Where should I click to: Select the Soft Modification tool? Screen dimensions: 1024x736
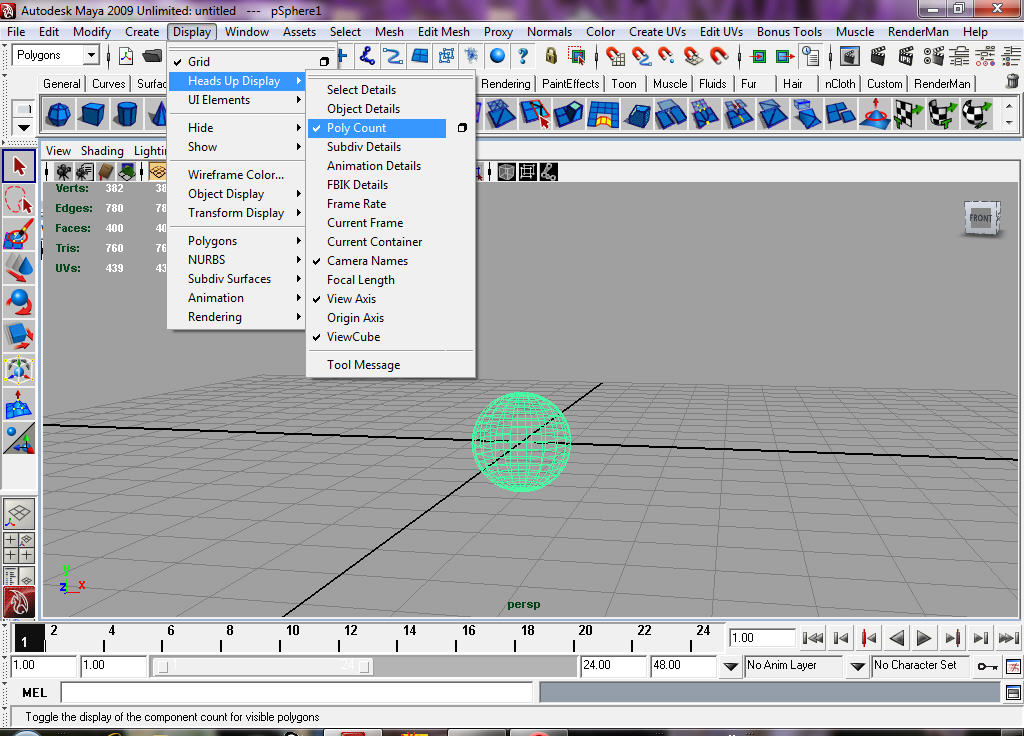pos(19,404)
